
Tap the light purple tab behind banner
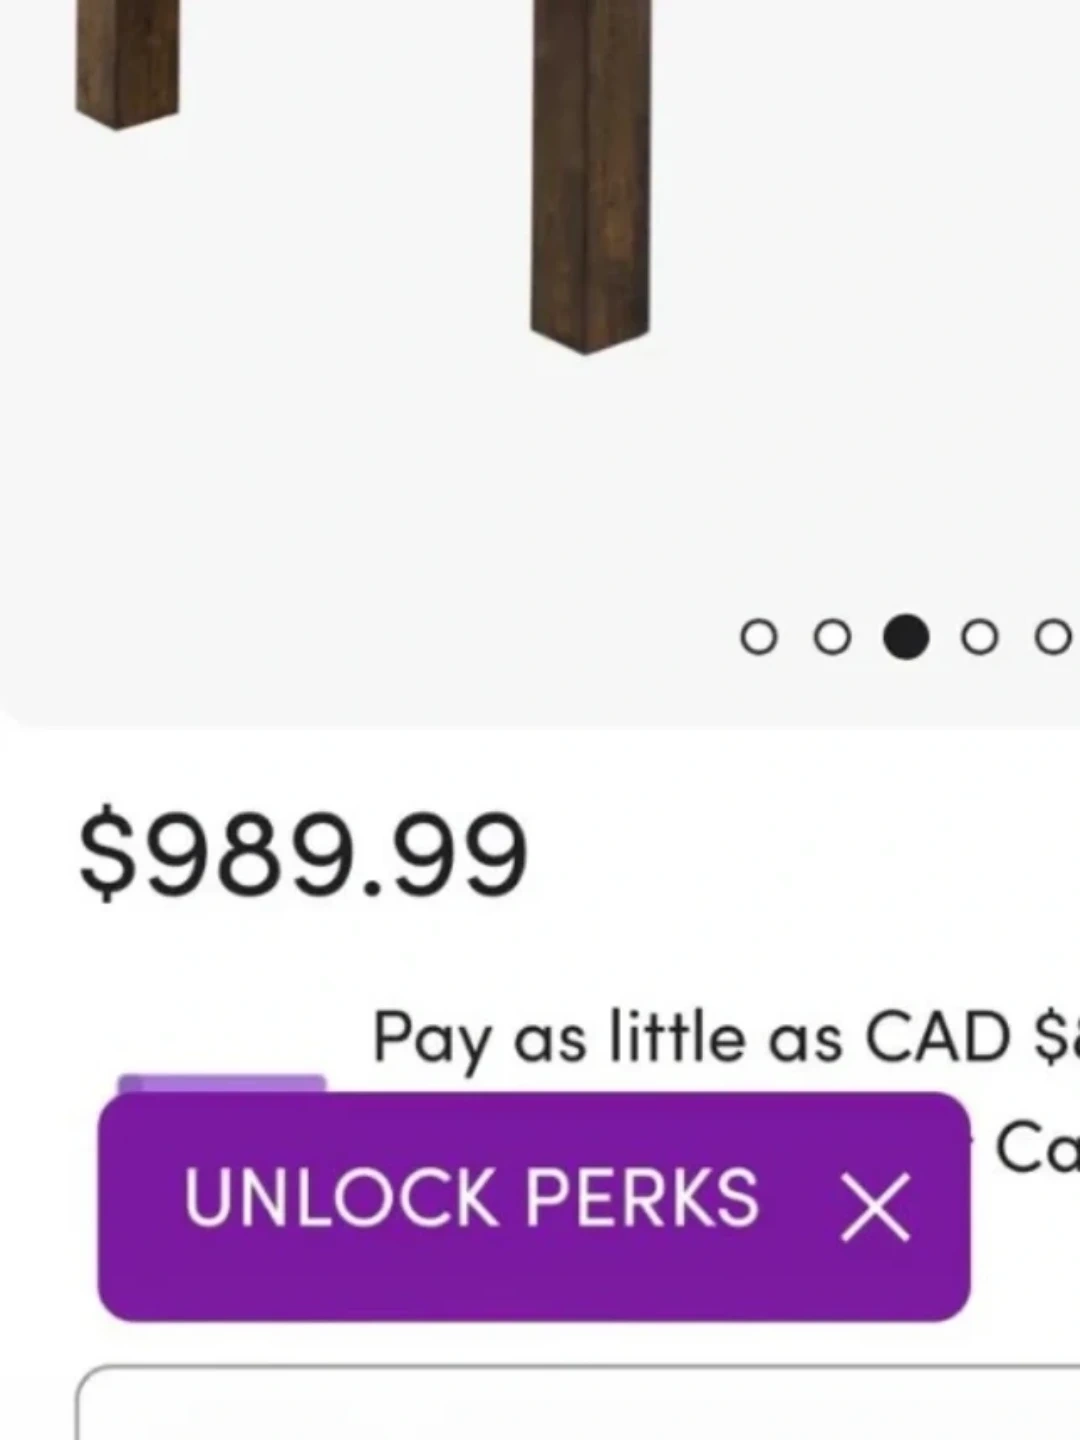(x=221, y=1084)
